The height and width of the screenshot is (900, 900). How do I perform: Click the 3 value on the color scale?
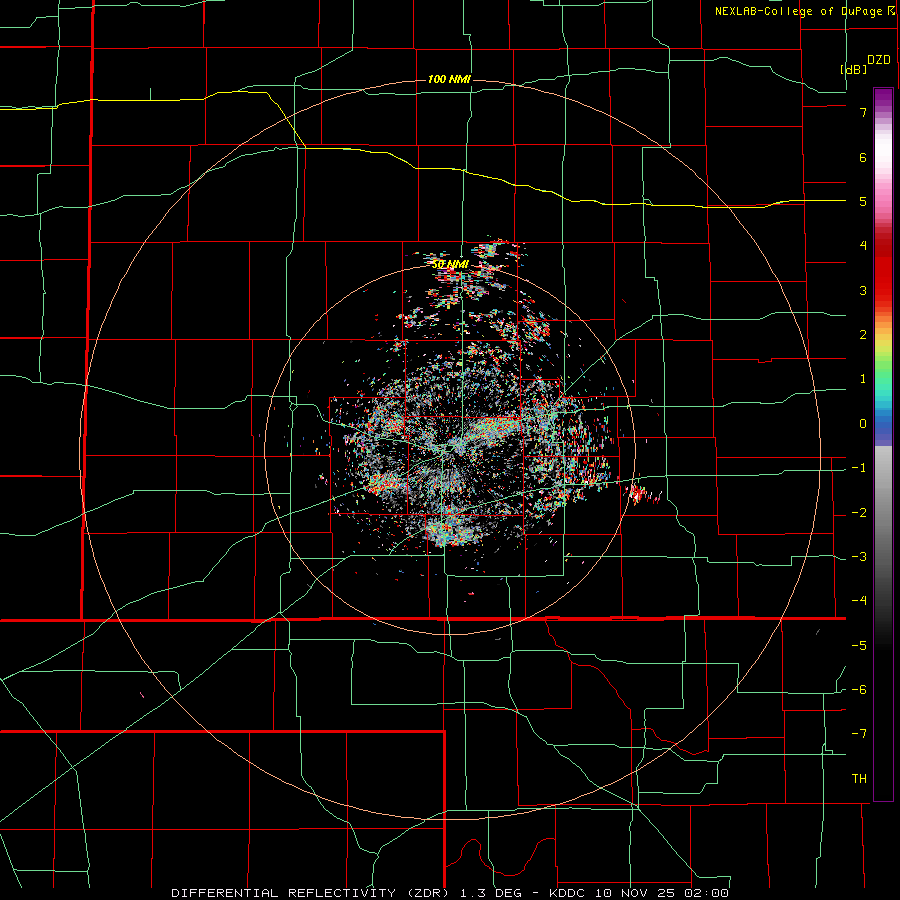click(x=863, y=290)
